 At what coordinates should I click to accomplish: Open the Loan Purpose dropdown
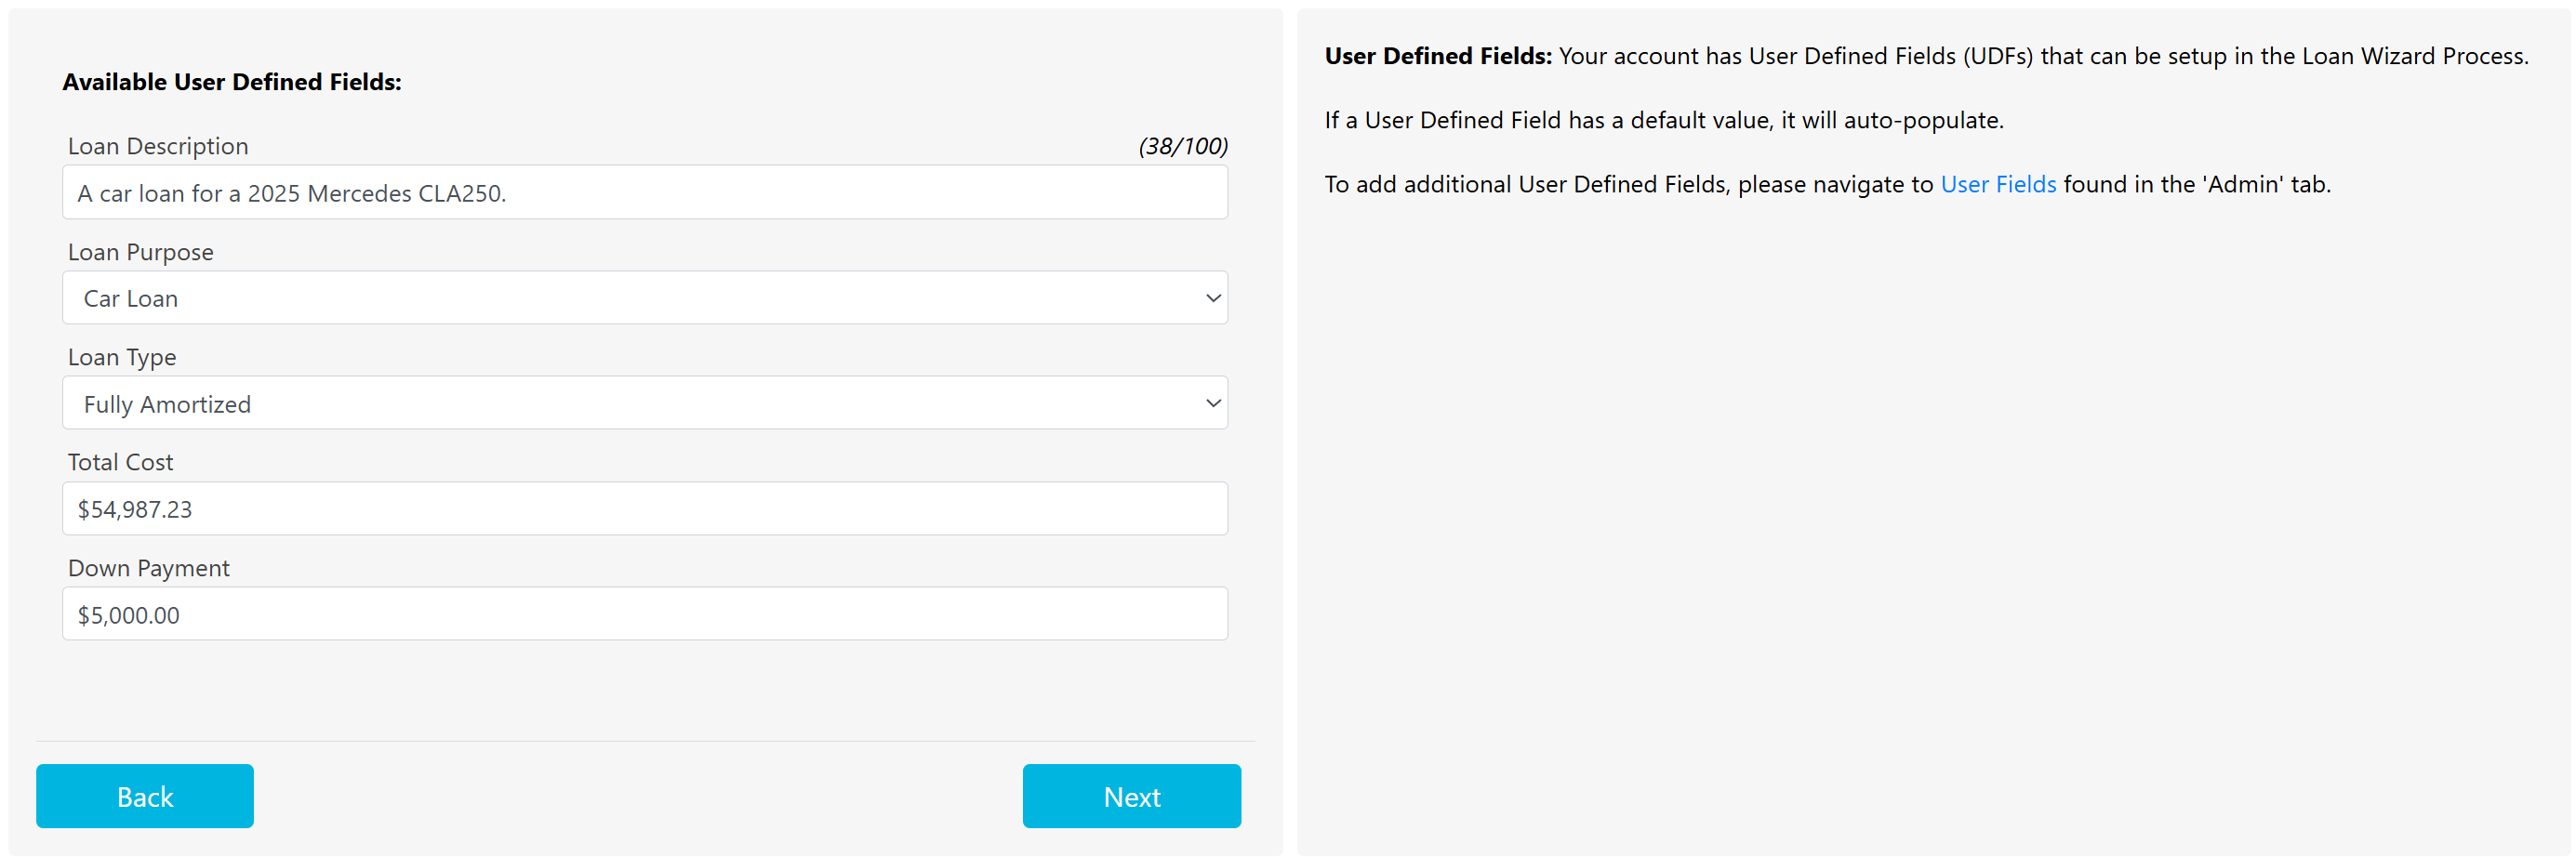(644, 298)
